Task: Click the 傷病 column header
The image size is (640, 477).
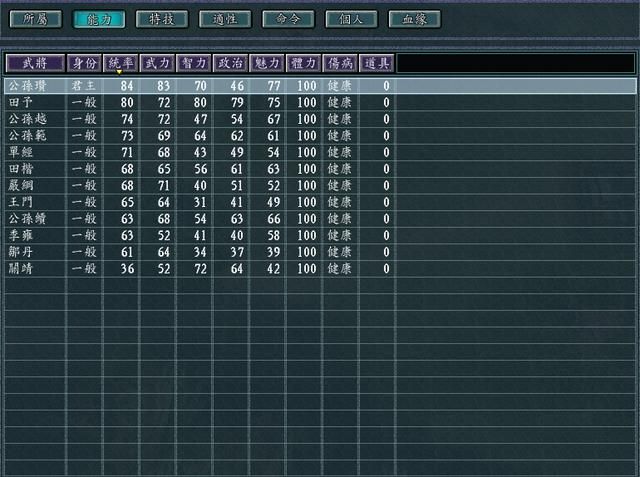Action: (x=340, y=63)
